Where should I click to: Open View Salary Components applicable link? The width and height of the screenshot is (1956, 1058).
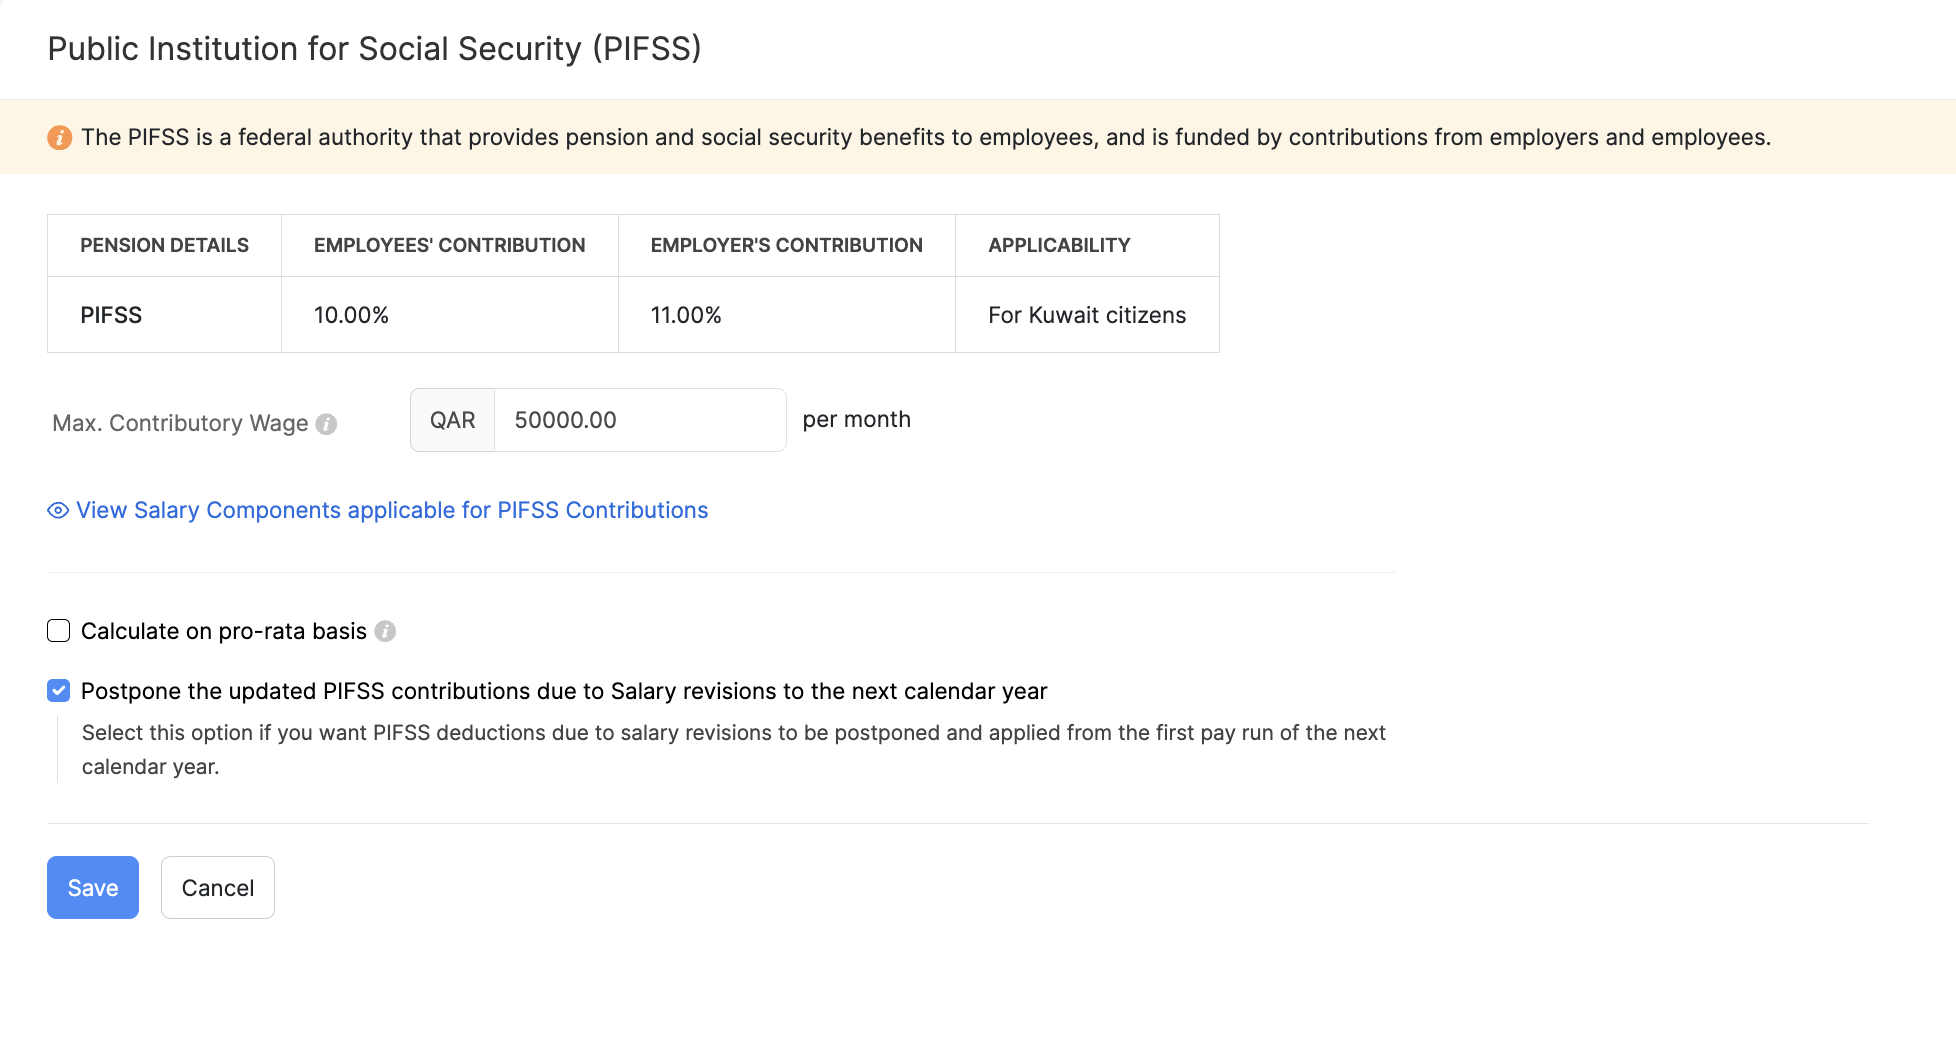point(391,511)
